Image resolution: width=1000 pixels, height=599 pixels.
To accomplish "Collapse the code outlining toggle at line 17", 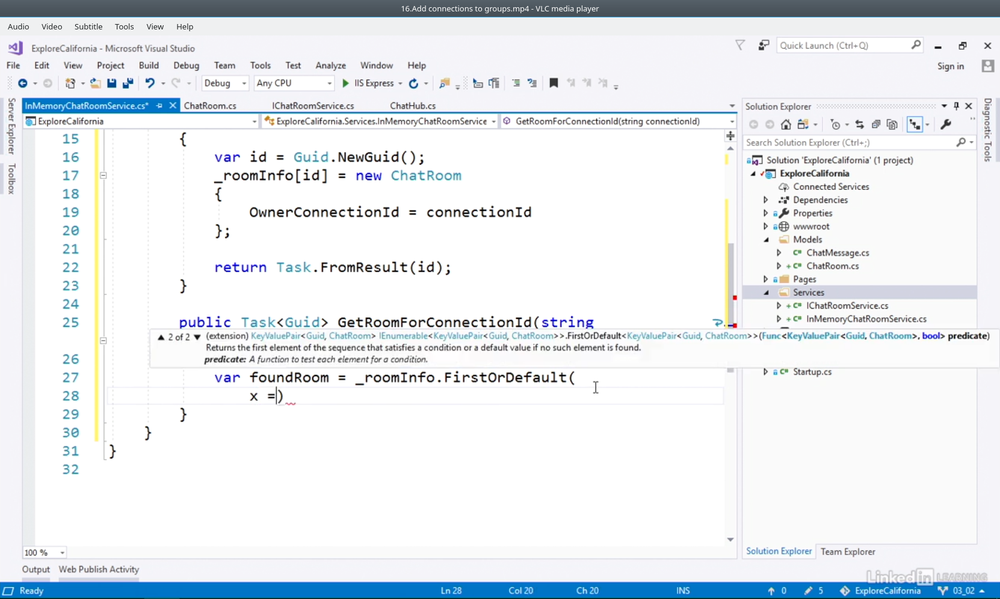I will point(103,175).
